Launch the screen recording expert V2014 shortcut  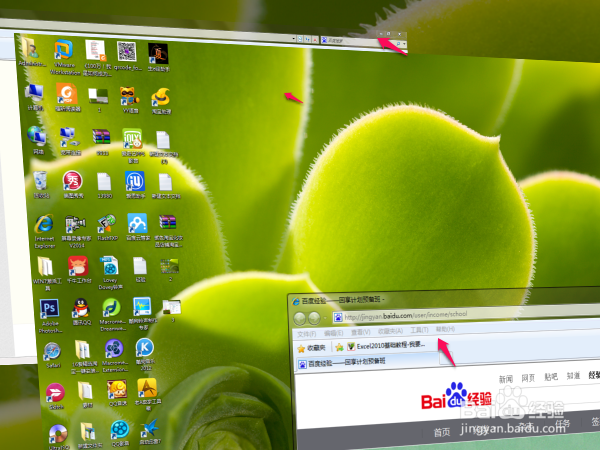point(76,232)
